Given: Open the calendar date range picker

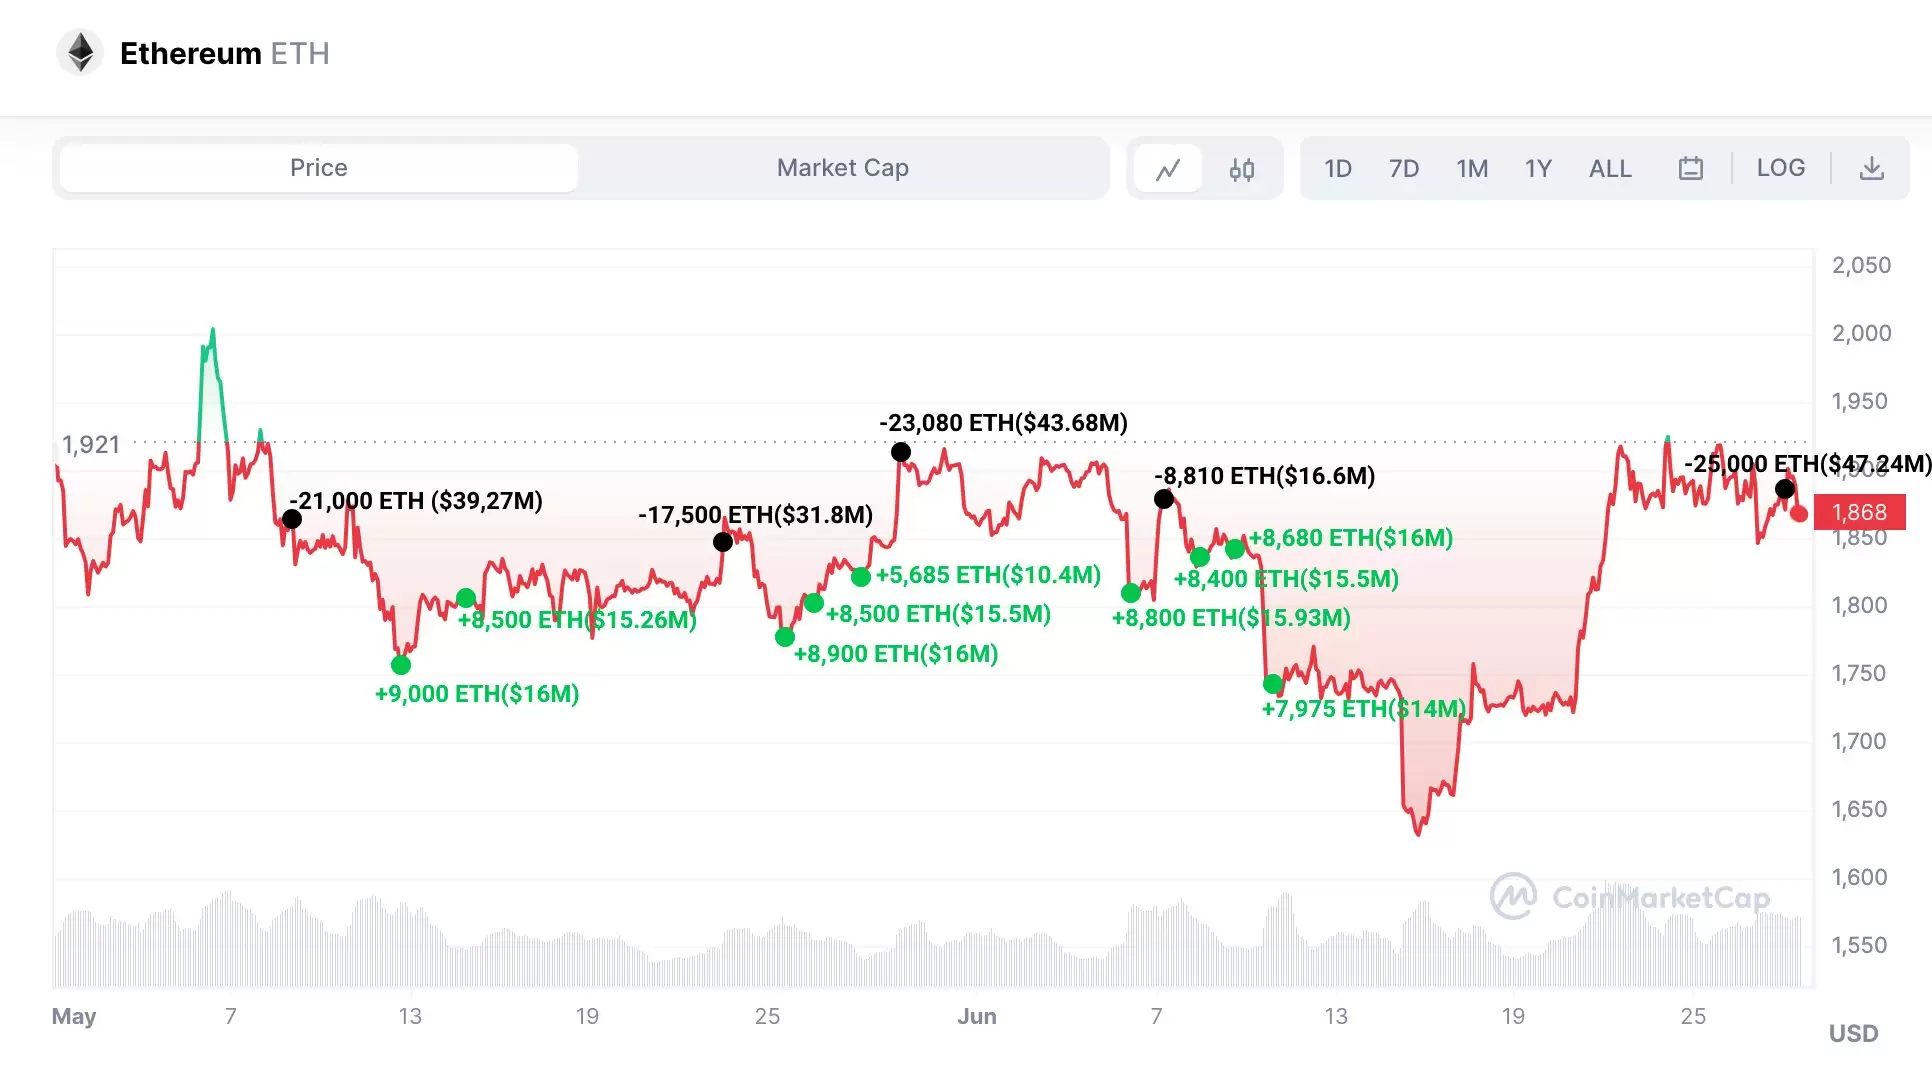Looking at the screenshot, I should click(x=1690, y=168).
